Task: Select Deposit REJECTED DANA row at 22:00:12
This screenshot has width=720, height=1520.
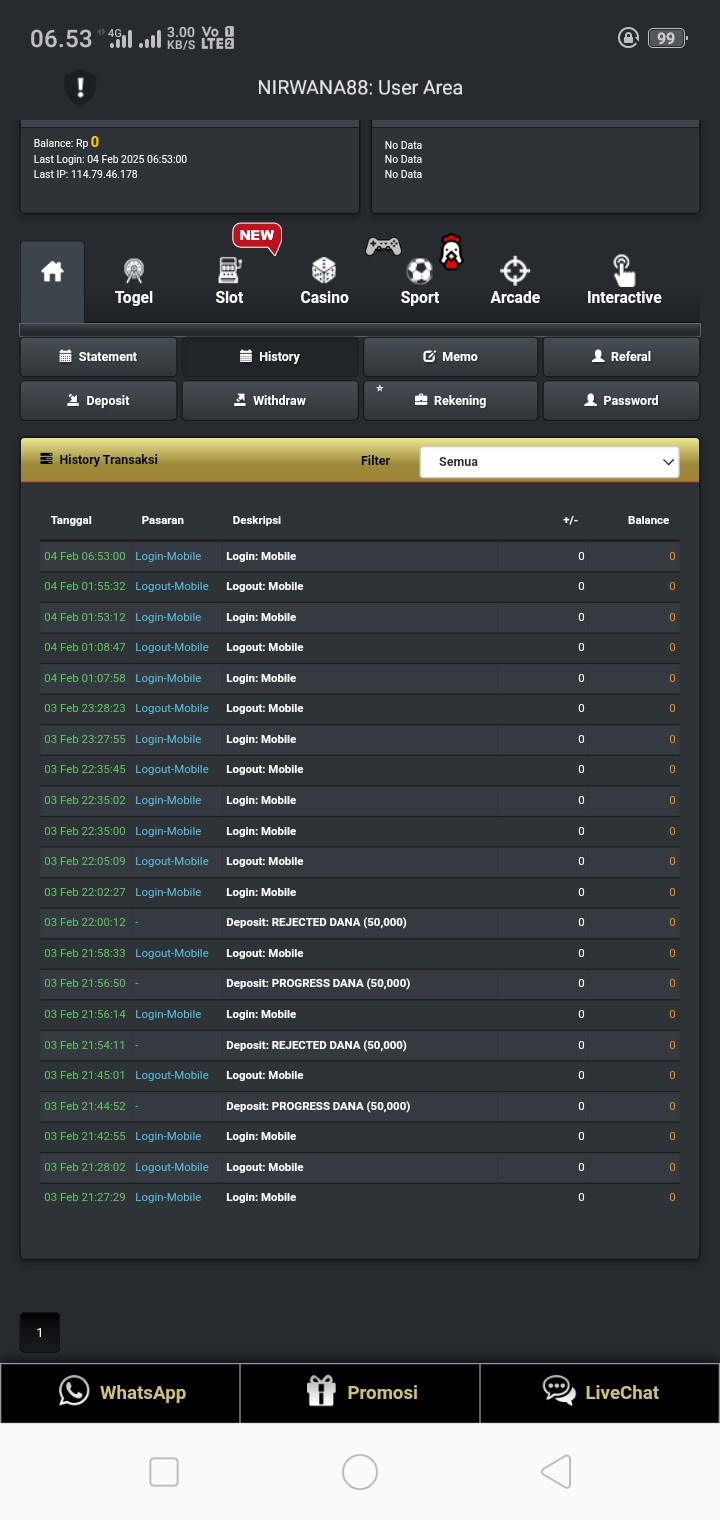Action: tap(360, 922)
